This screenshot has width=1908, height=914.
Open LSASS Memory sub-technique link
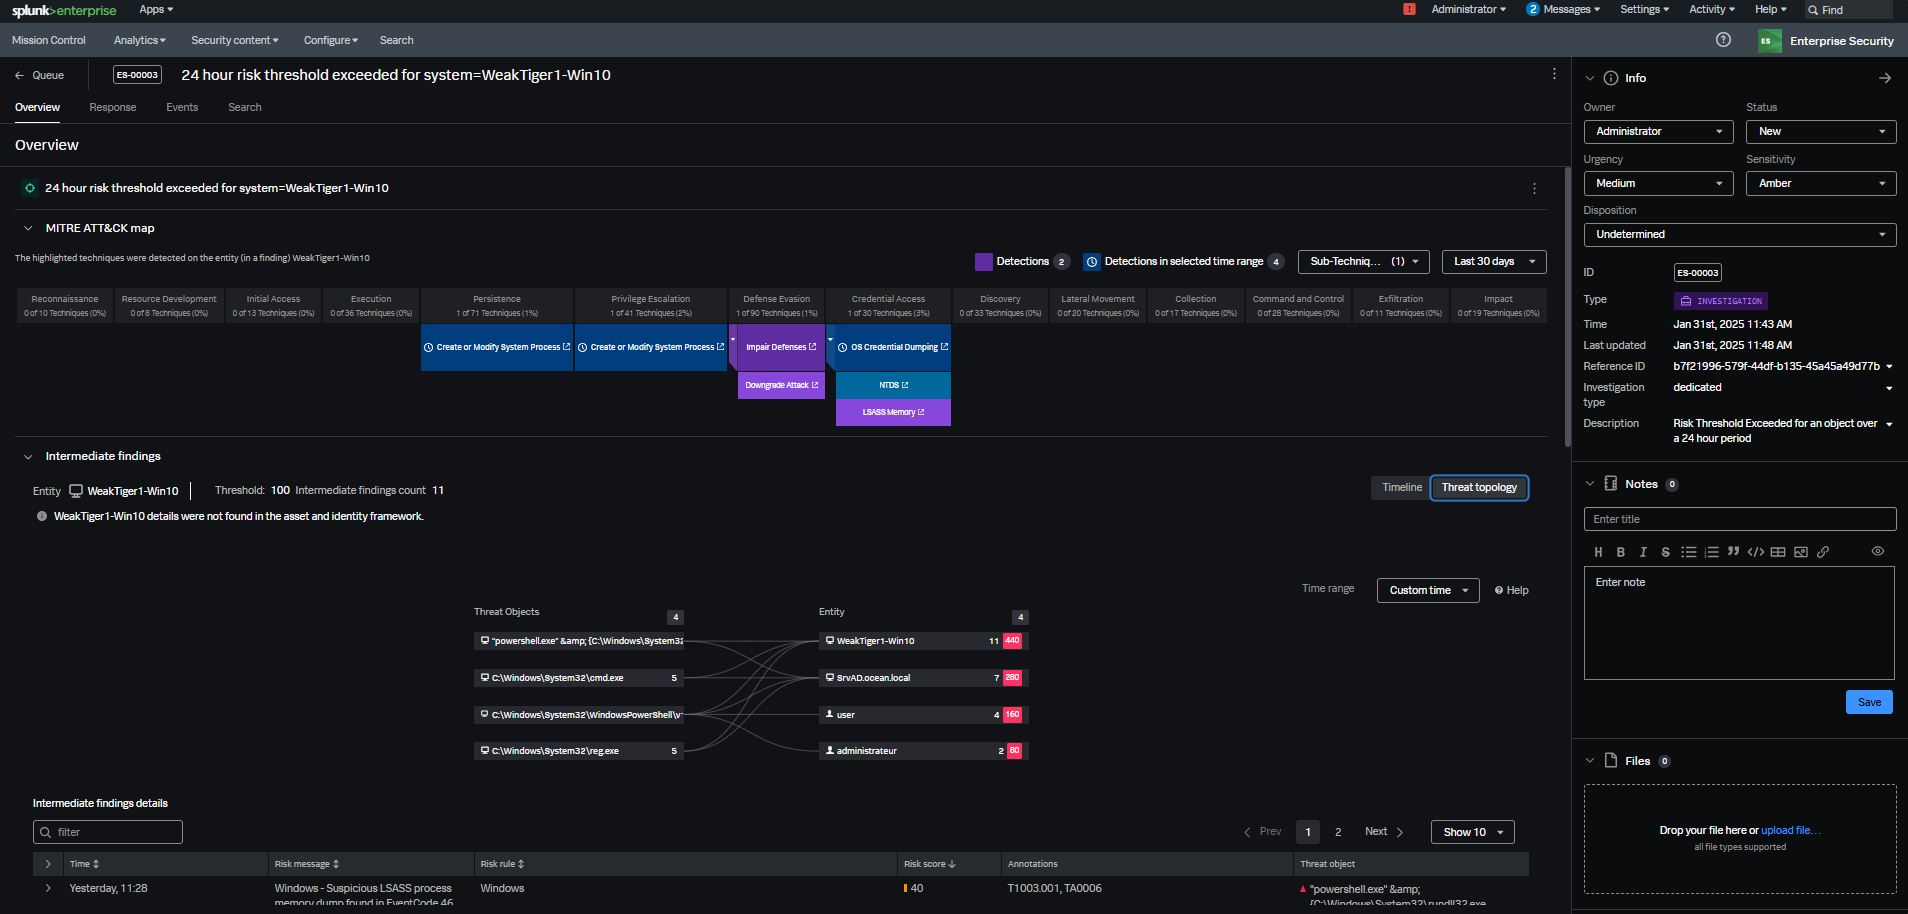893,412
